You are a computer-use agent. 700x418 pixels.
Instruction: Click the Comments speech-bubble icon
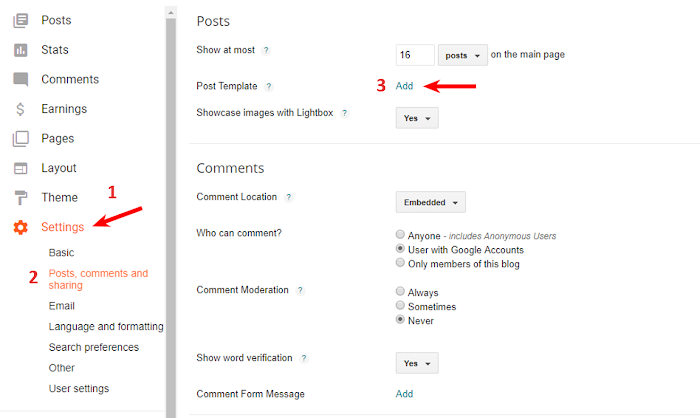pos(20,80)
